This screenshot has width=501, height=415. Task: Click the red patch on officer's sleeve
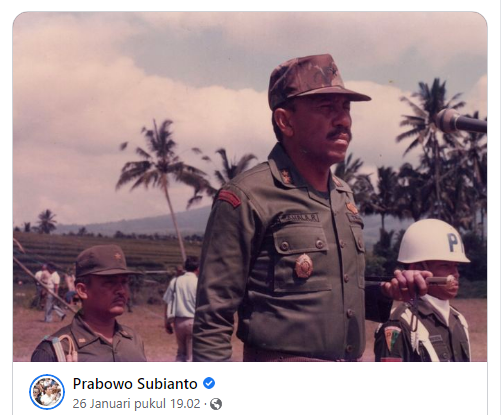coord(229,198)
